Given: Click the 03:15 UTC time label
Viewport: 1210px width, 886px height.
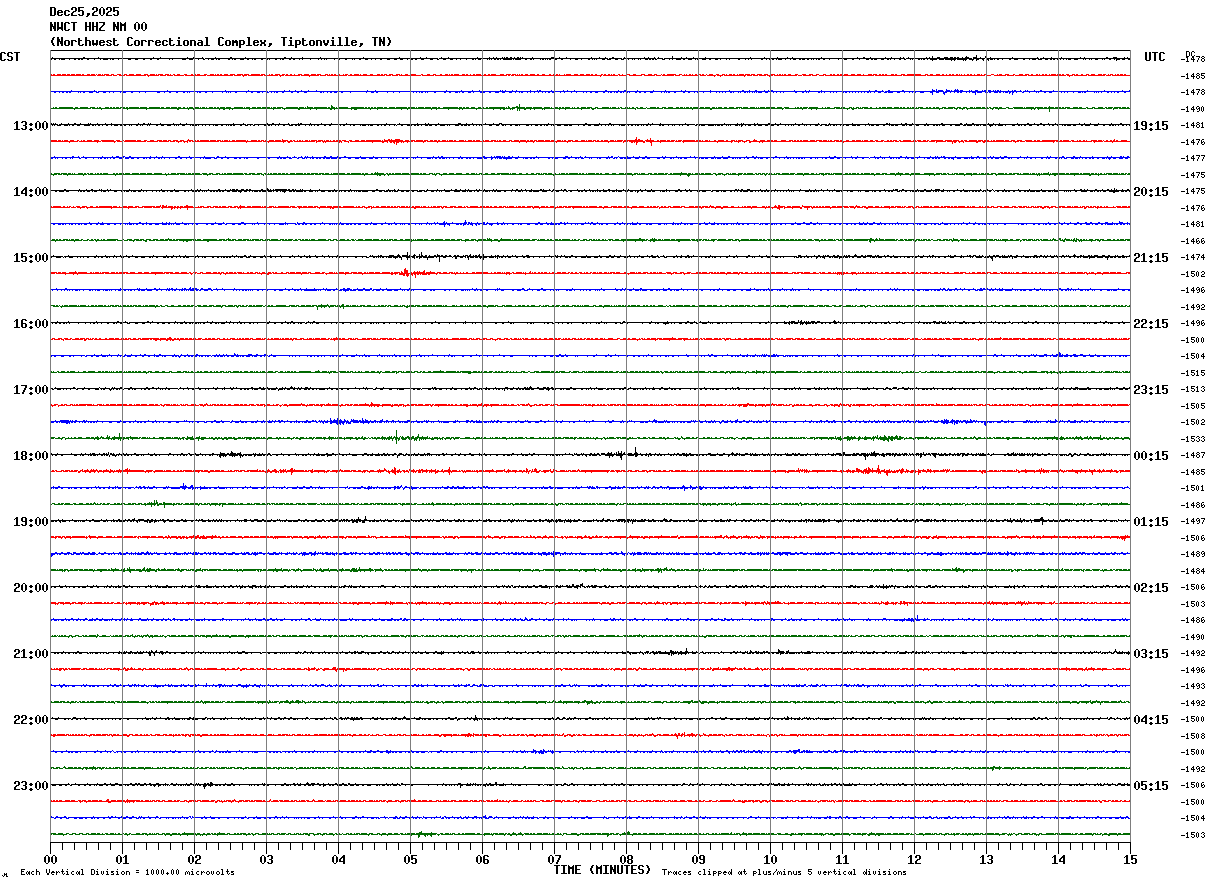Looking at the screenshot, I should [x=1151, y=654].
